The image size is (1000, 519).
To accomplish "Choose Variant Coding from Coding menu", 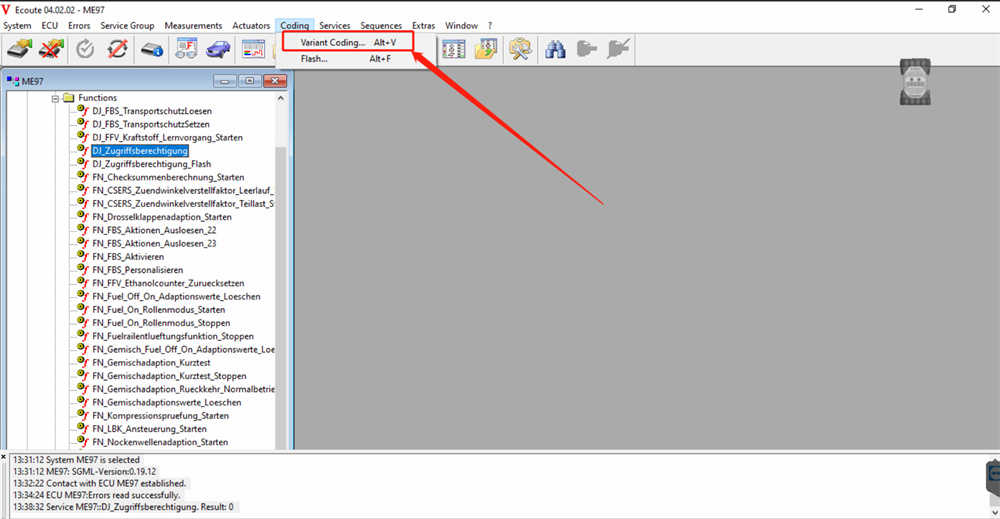I will tap(333, 43).
